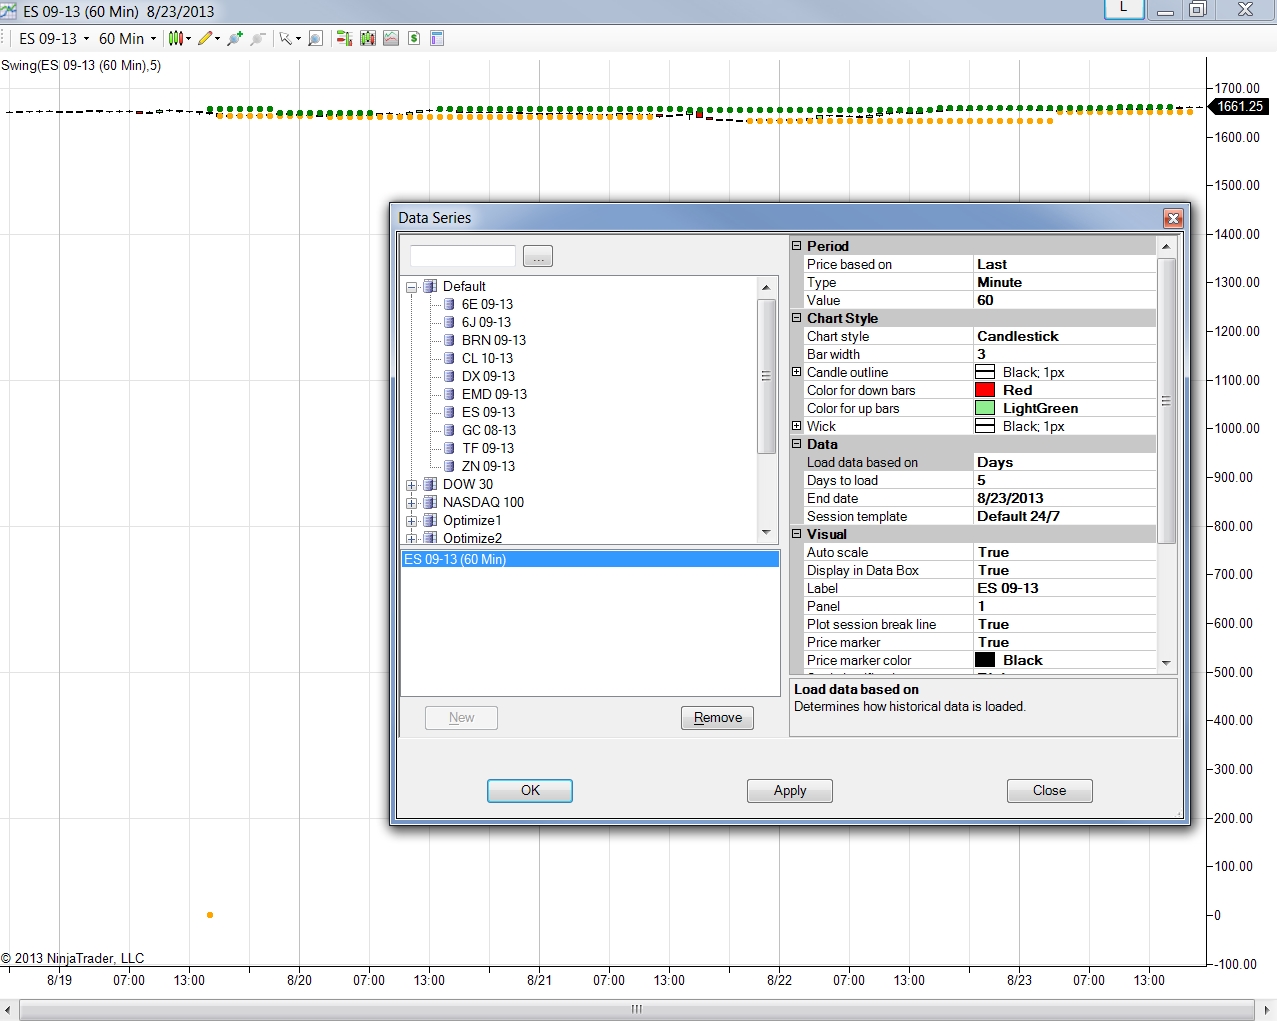
Task: Open the Chart Trader toolbar icon
Action: point(344,38)
